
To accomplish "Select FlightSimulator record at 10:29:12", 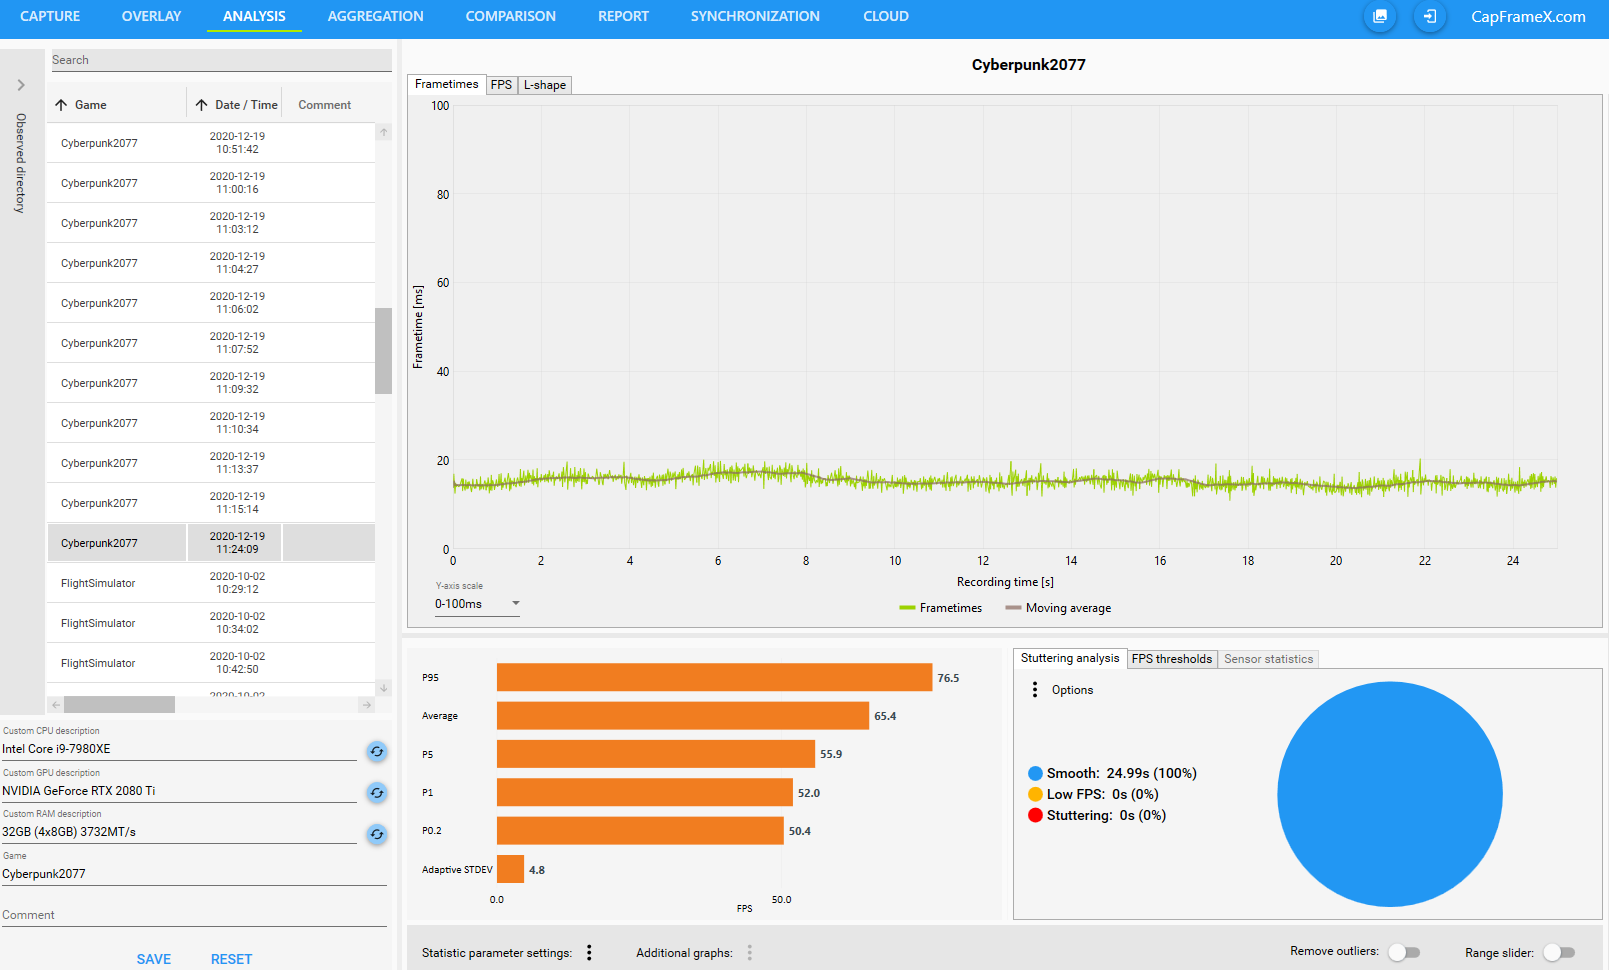I will tap(211, 583).
